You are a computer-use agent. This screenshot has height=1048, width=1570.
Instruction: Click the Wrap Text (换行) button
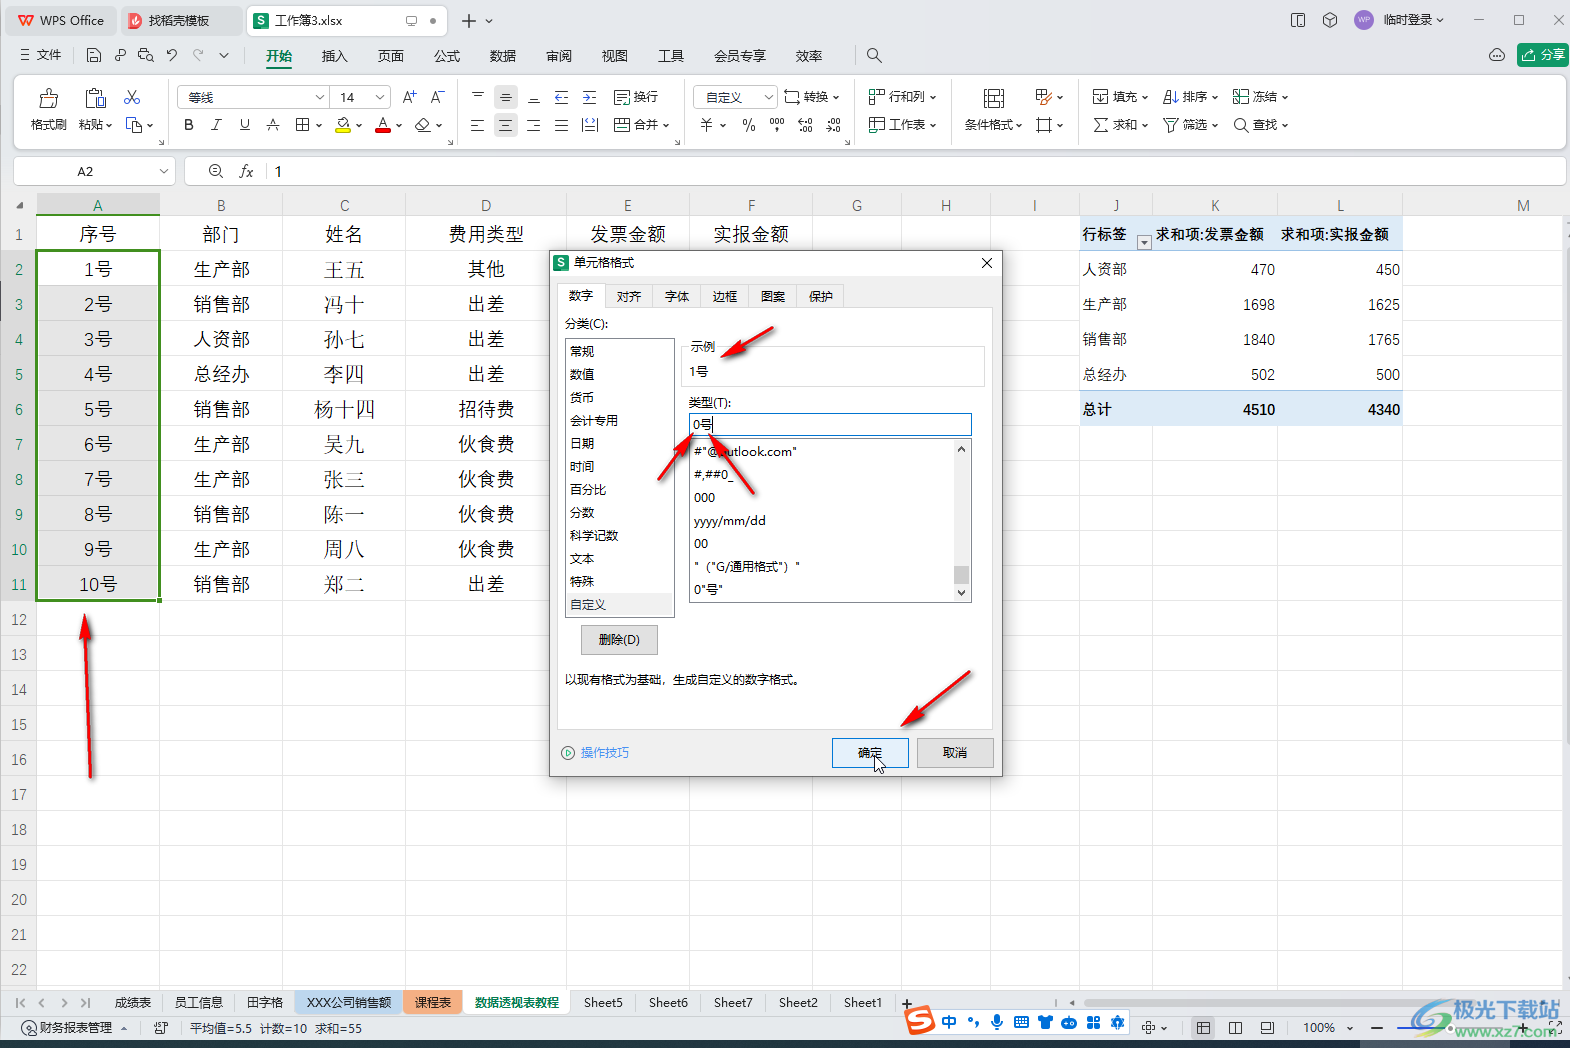click(x=636, y=97)
